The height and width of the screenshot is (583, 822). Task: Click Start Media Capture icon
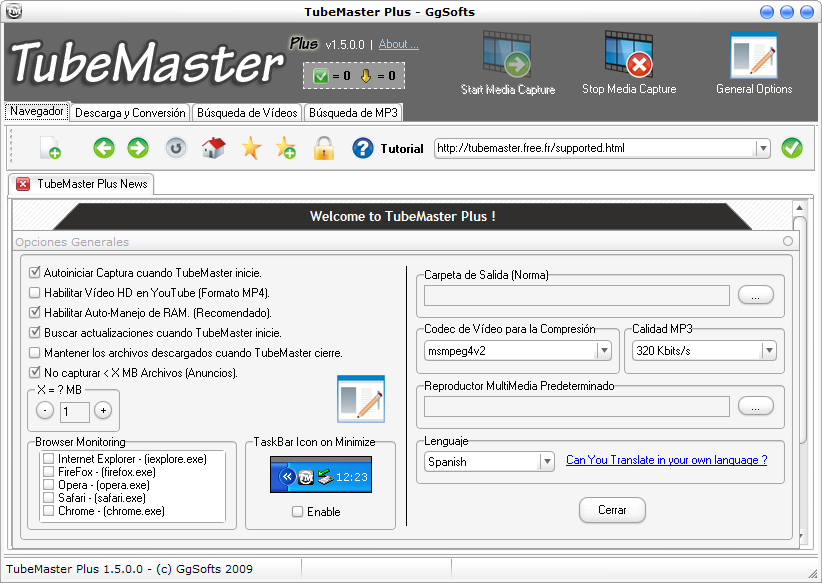507,57
